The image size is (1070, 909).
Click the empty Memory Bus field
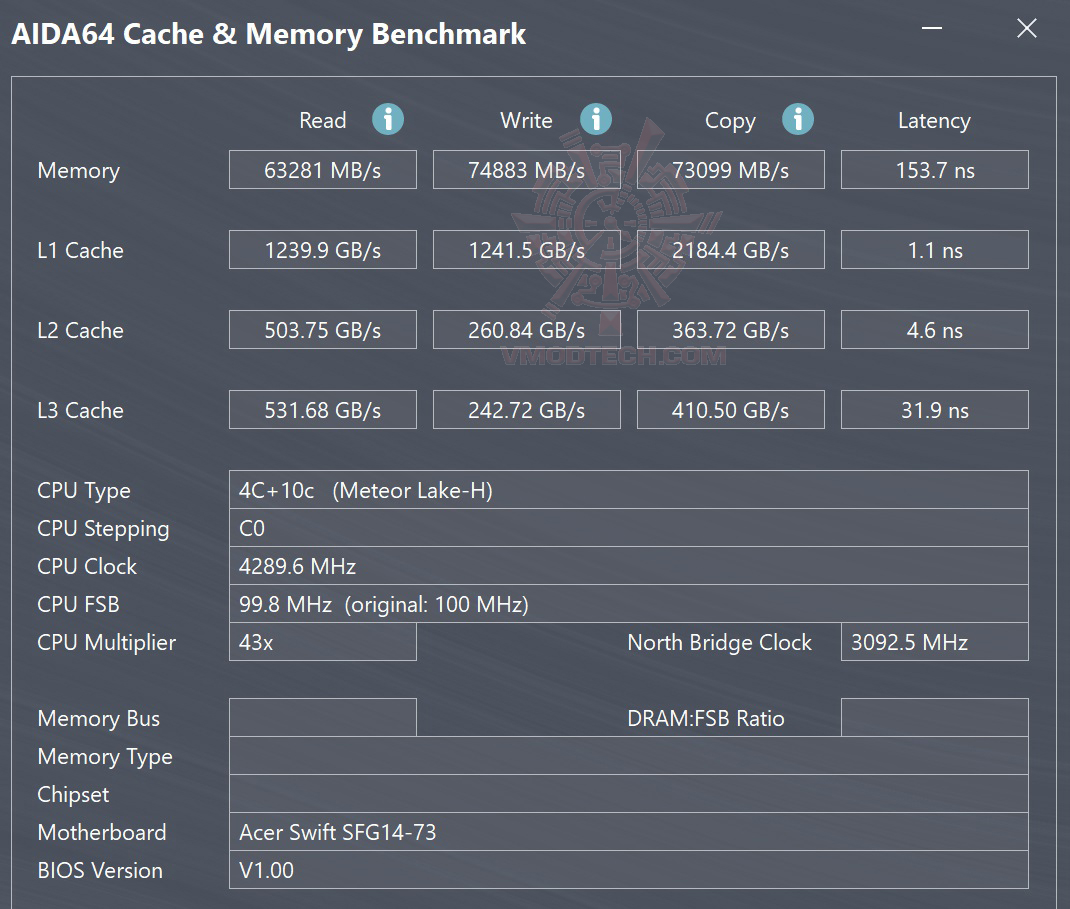pos(322,718)
